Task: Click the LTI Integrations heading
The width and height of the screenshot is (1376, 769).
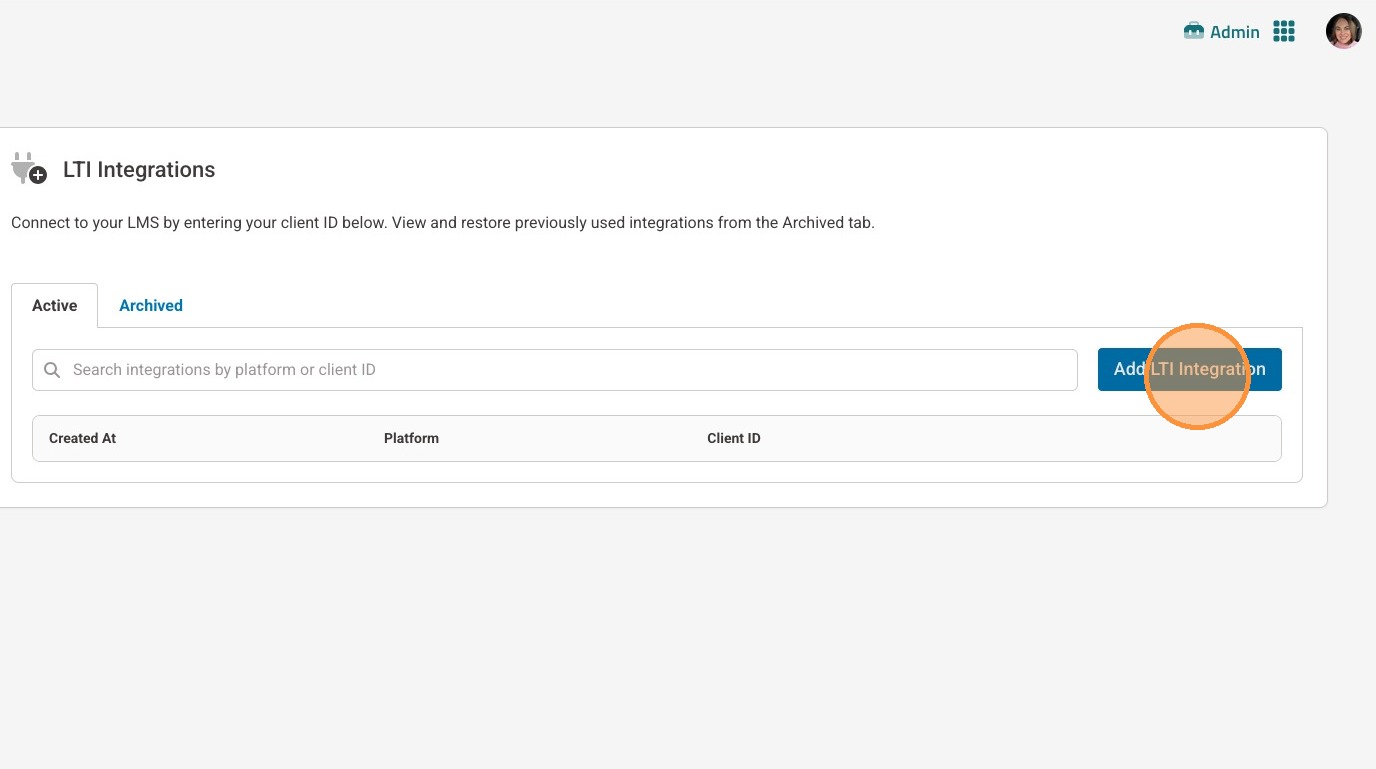Action: (139, 170)
